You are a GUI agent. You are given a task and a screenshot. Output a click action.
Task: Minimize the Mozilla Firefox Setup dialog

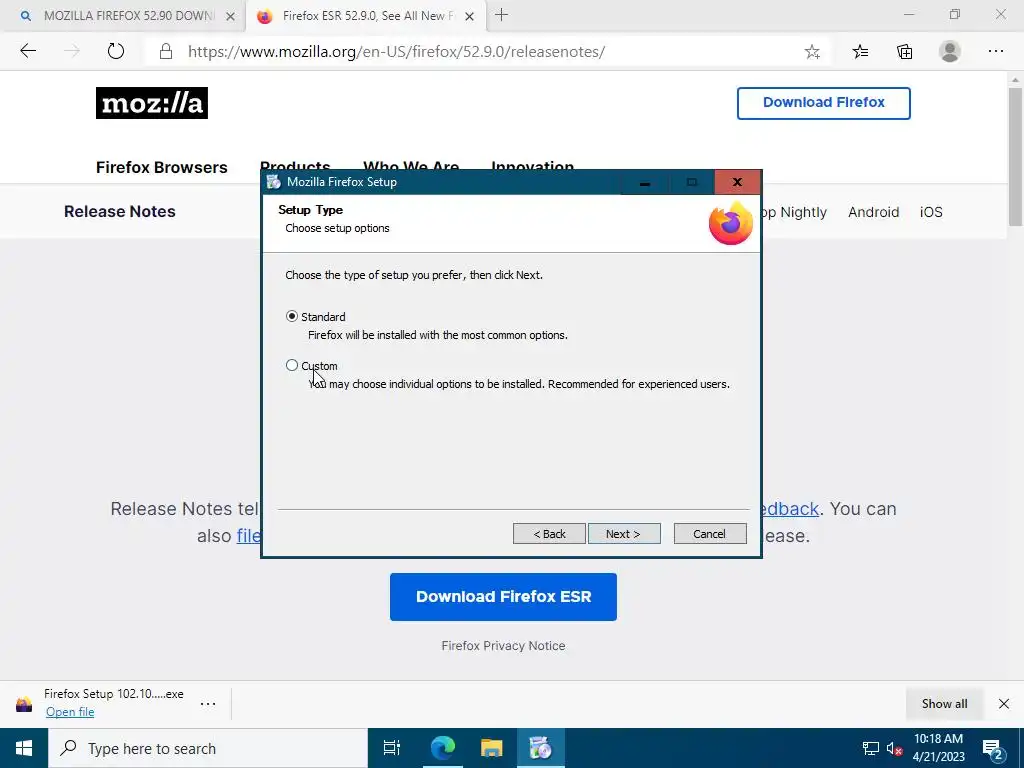(x=645, y=182)
